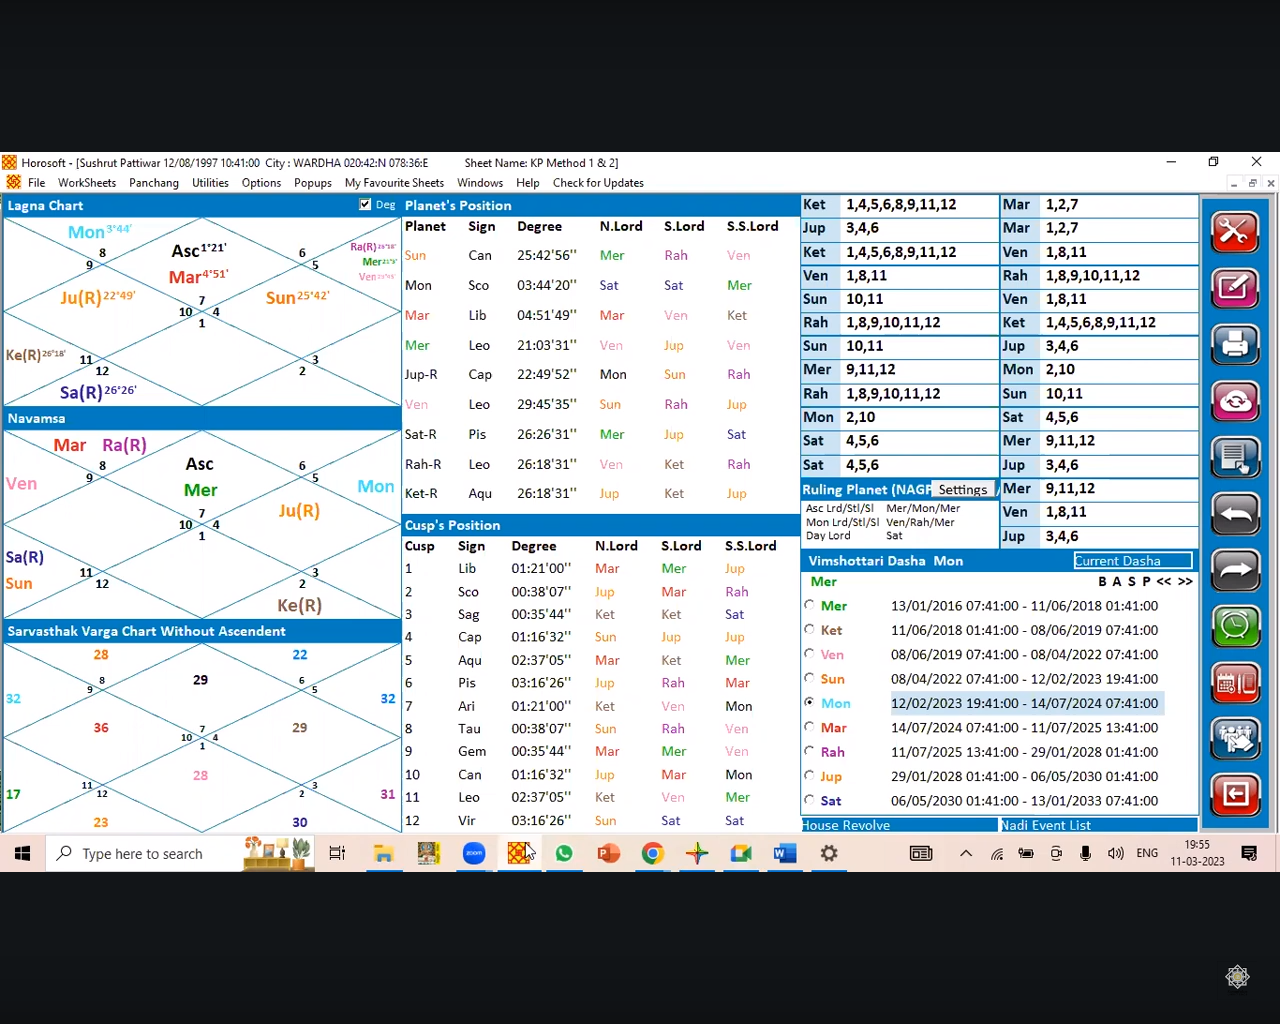Open the WorkSheets menu
The height and width of the screenshot is (1024, 1280).
pos(87,183)
